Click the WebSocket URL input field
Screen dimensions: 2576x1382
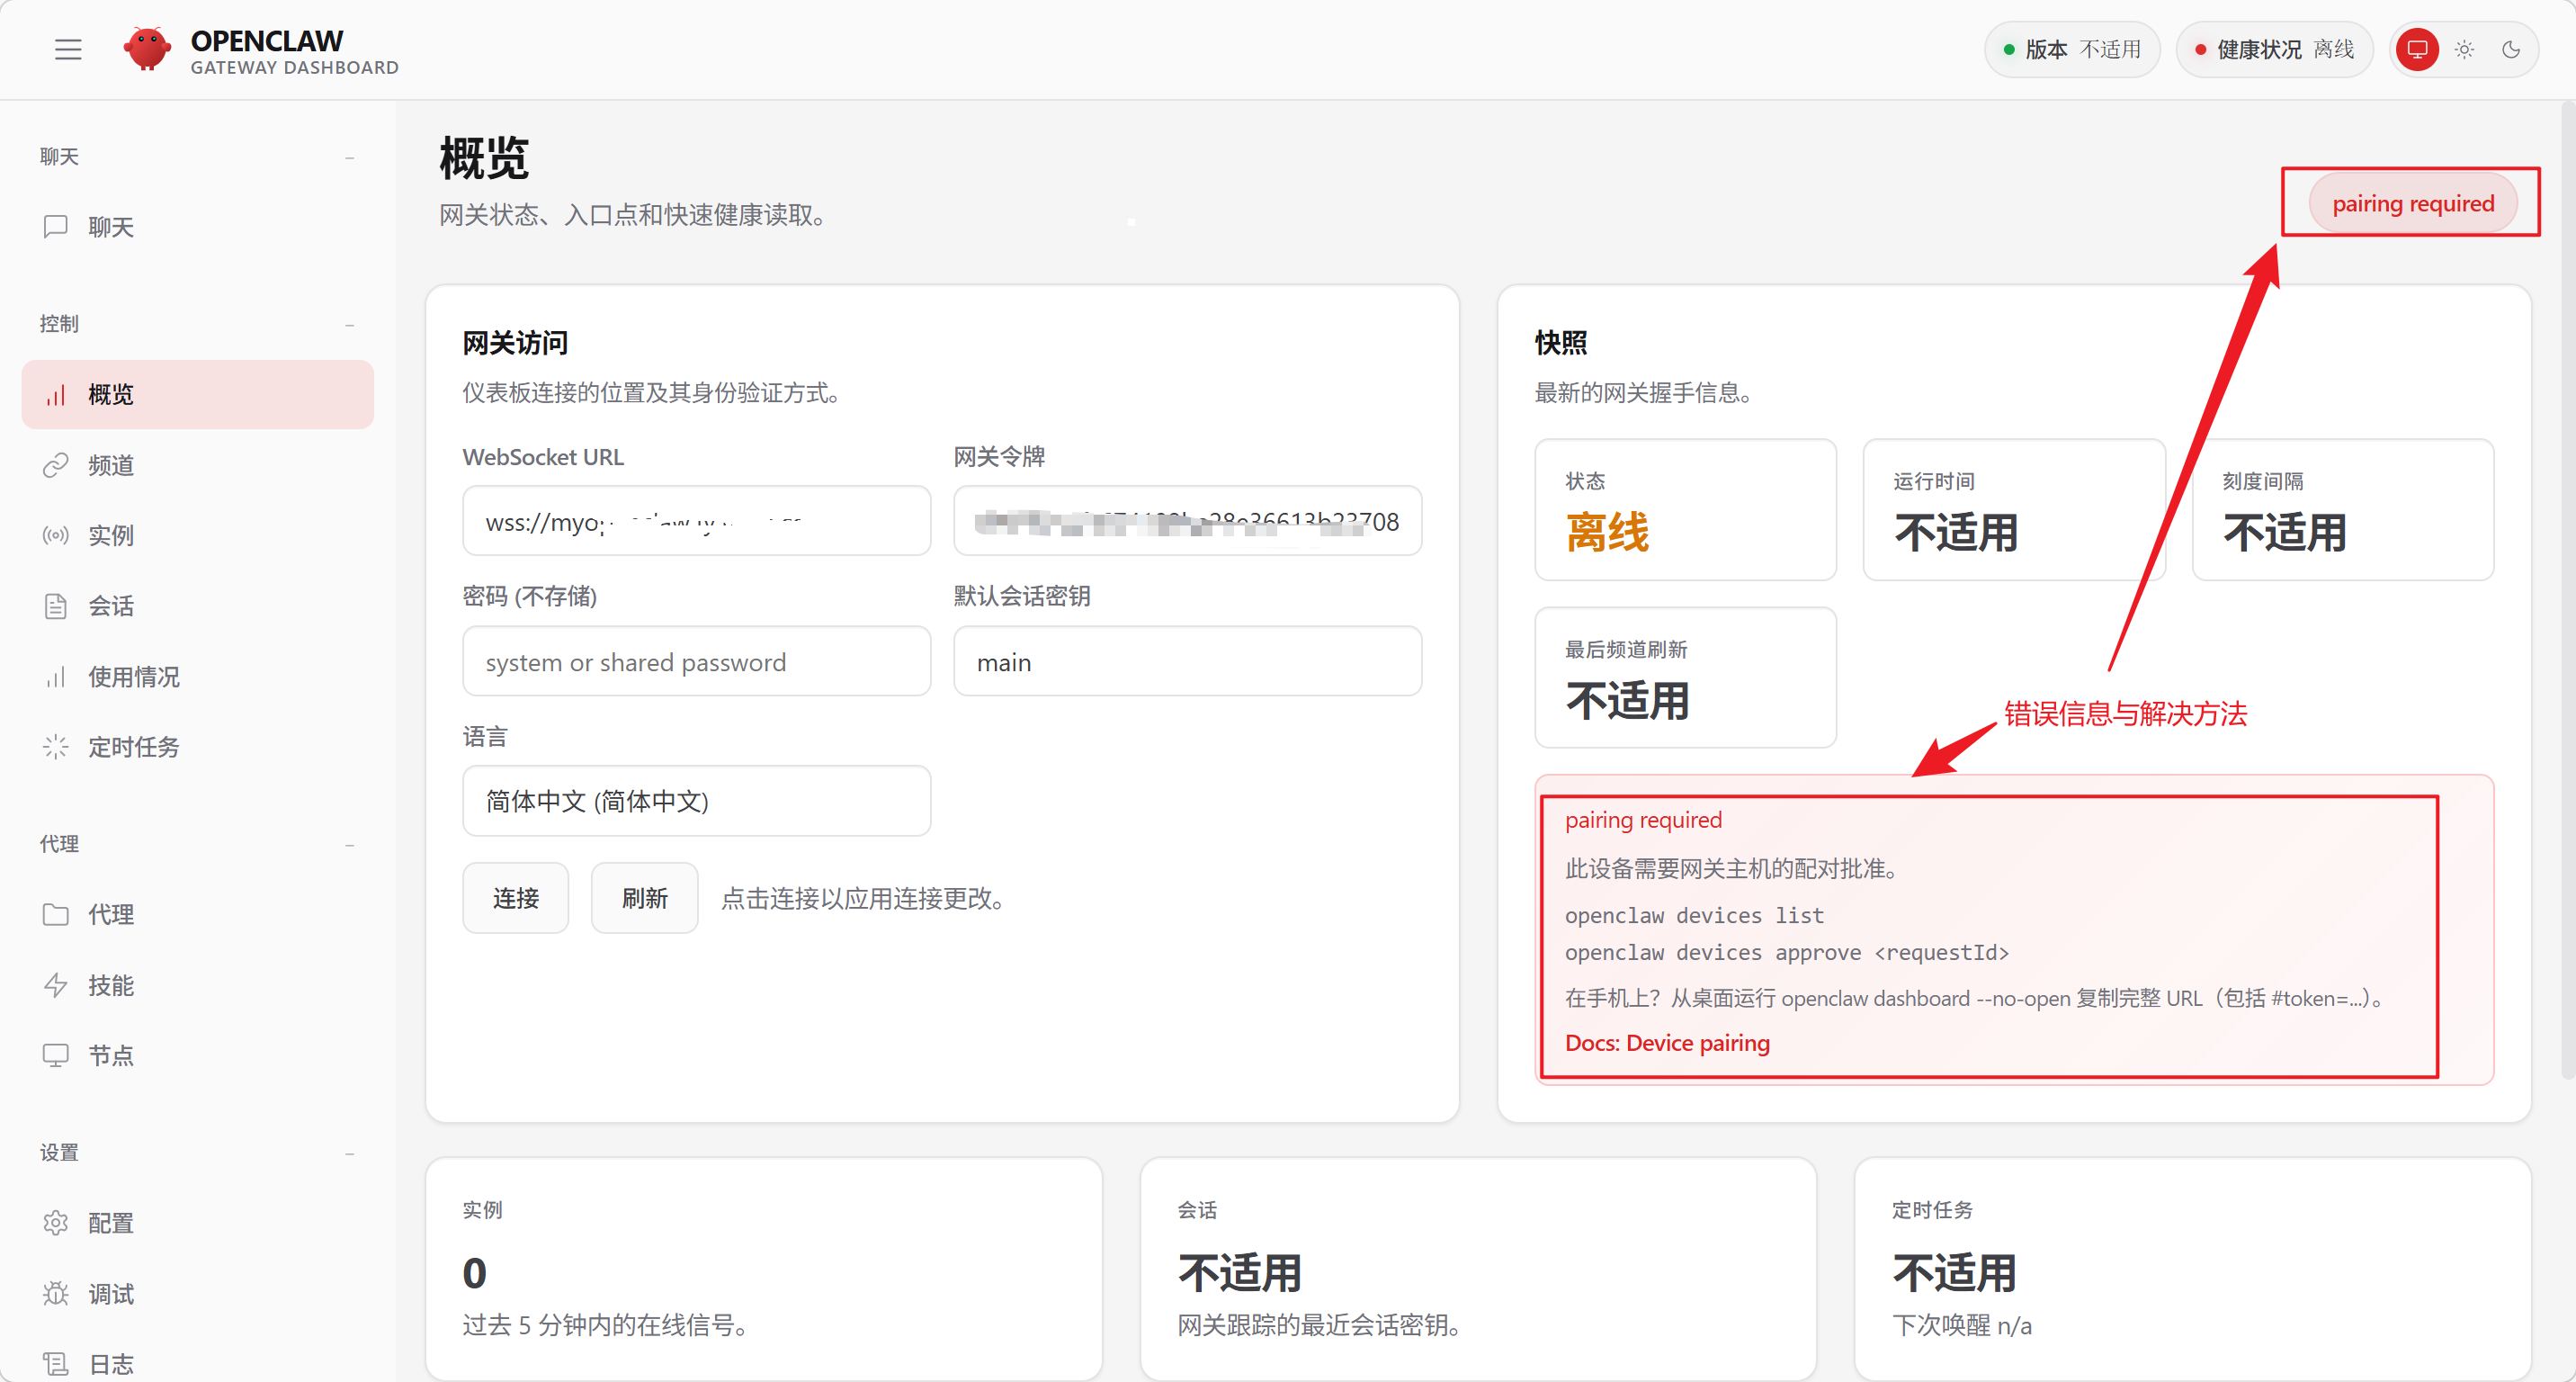coord(696,521)
